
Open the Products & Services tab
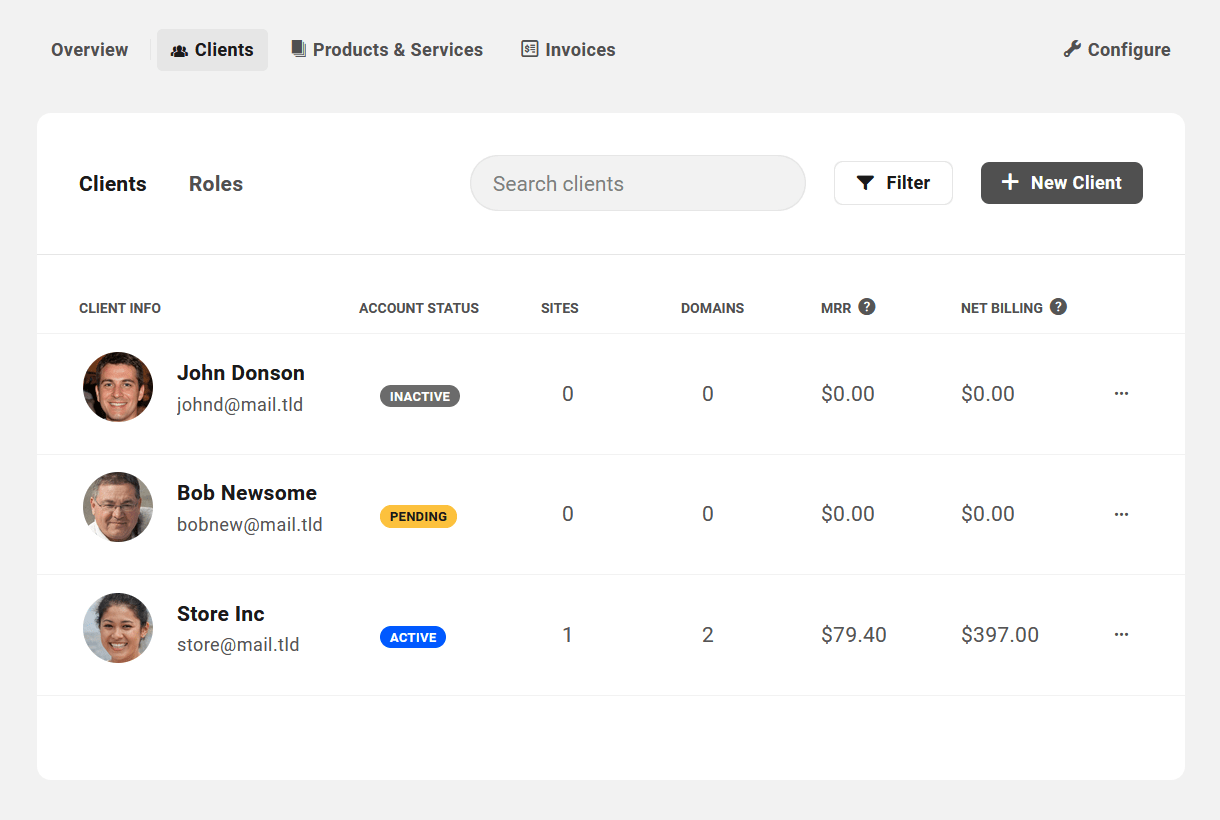point(387,50)
